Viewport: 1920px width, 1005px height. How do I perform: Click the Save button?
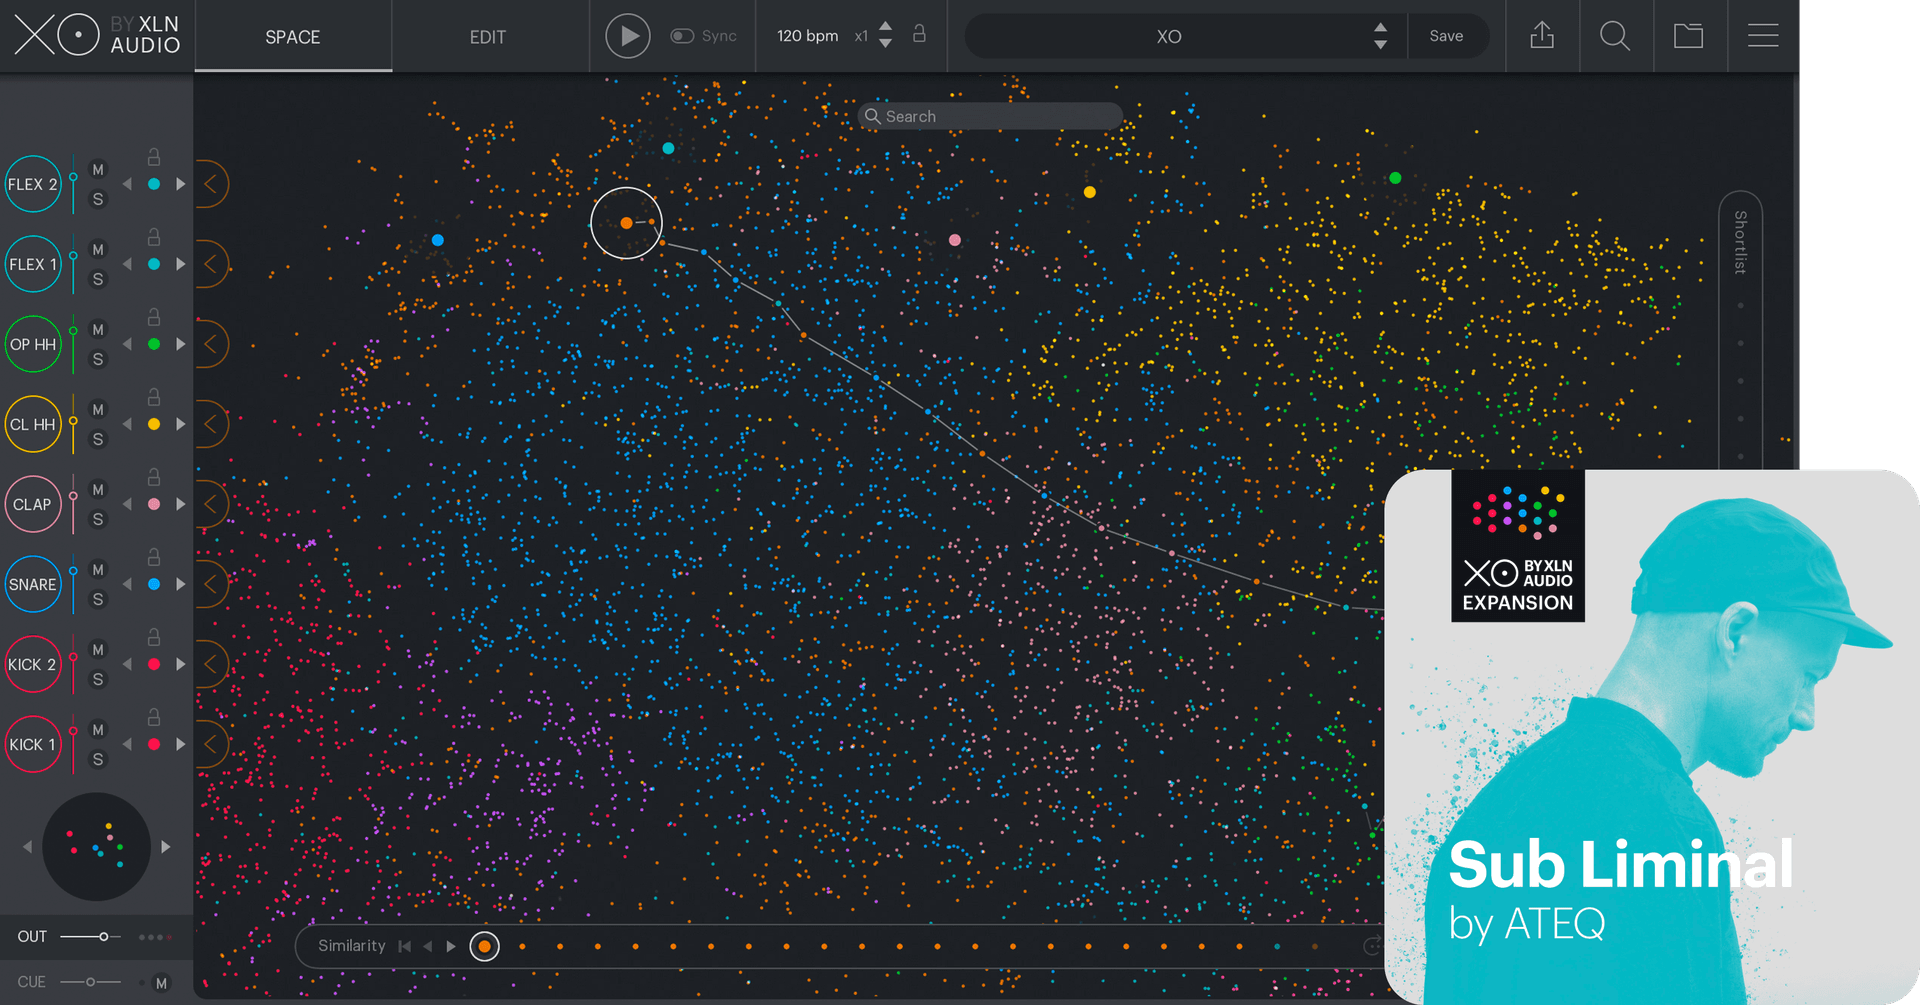click(1446, 36)
